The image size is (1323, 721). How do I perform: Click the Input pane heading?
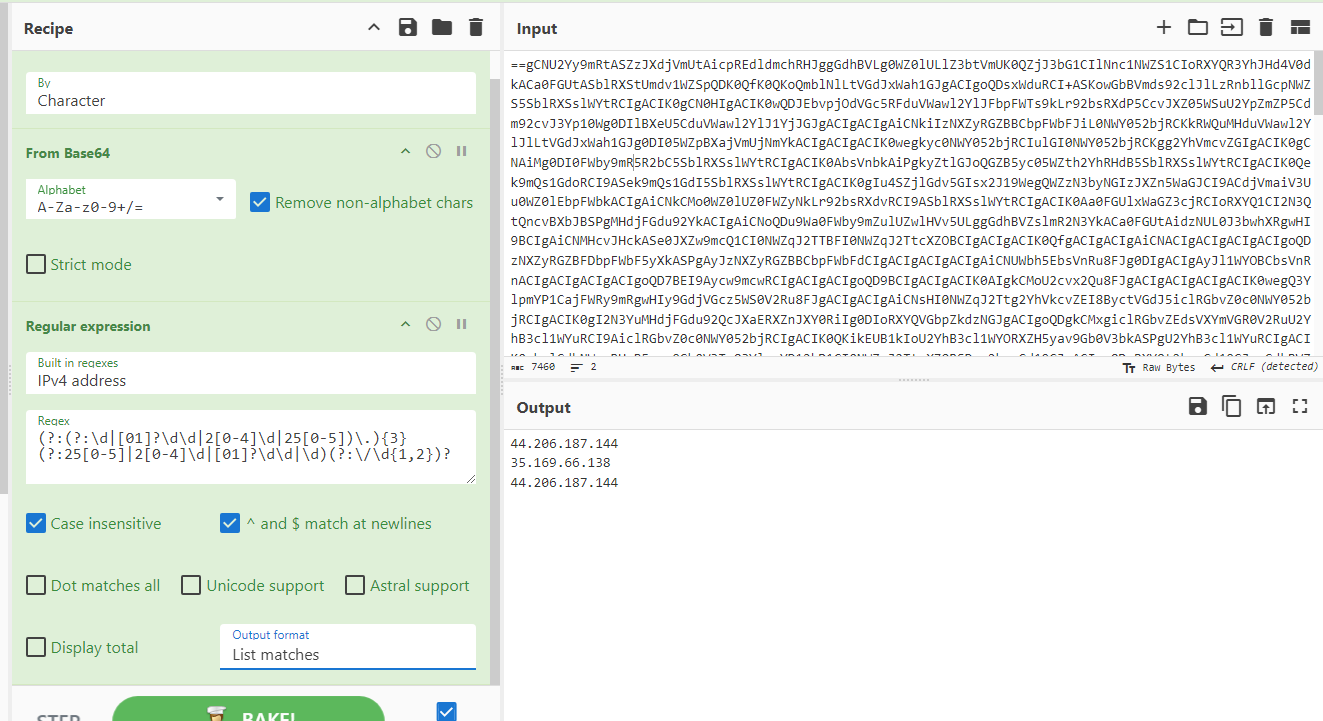point(537,29)
